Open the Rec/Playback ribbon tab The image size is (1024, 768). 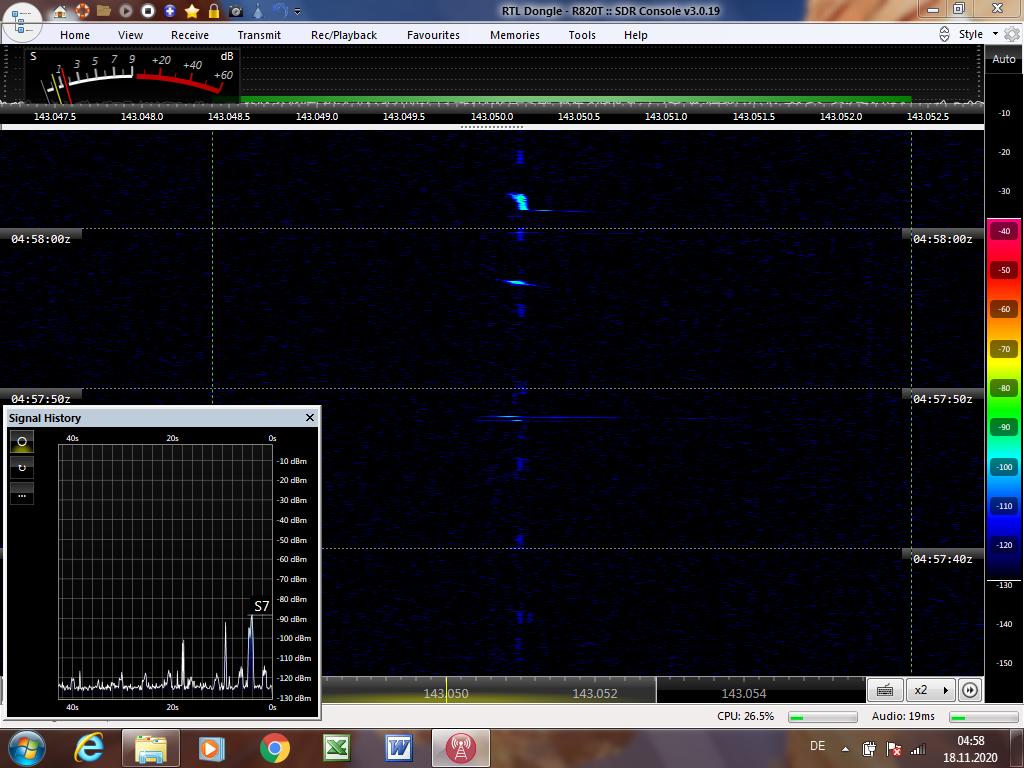tap(344, 35)
